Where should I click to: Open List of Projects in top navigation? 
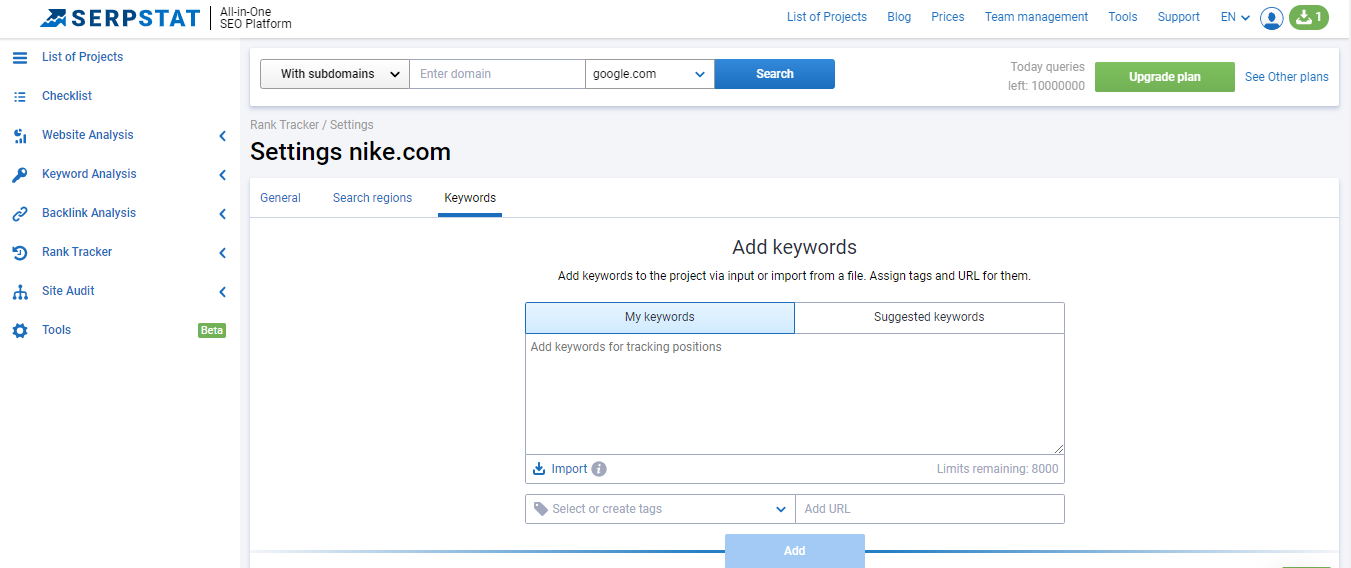pos(827,17)
